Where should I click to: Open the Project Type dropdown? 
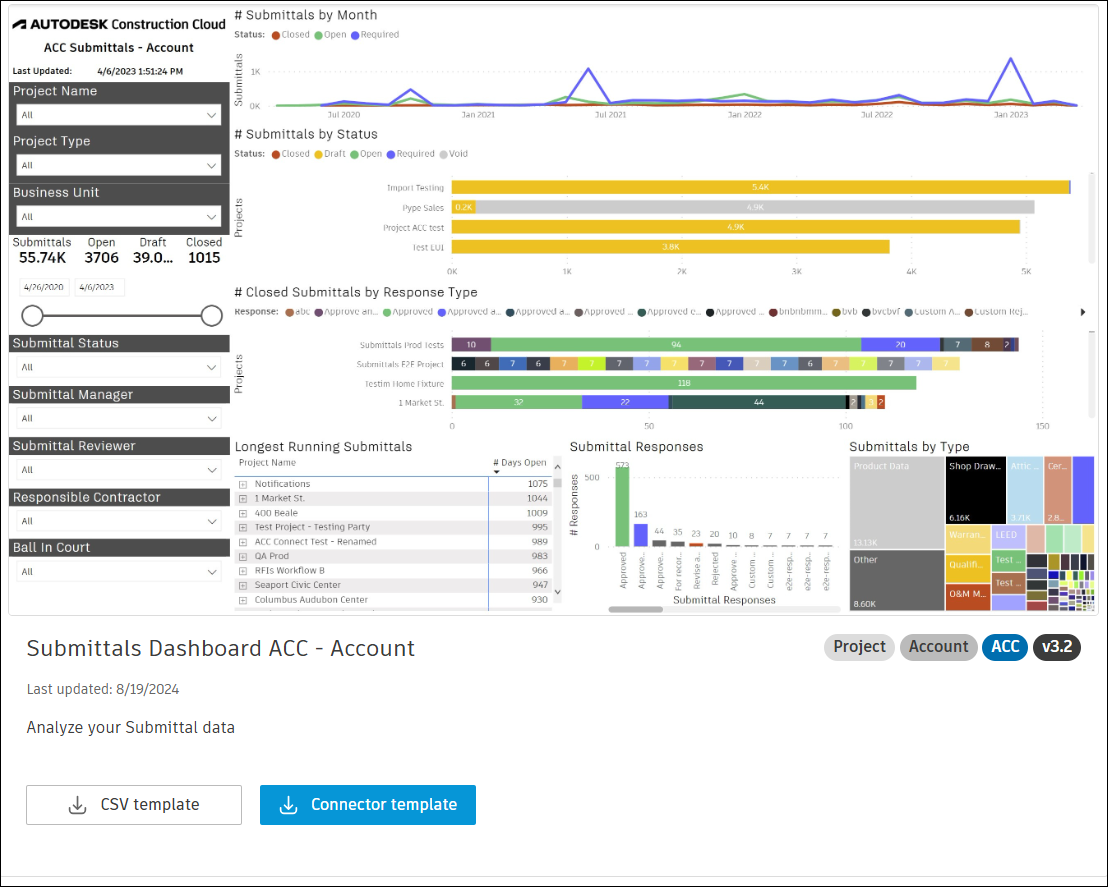tap(118, 165)
